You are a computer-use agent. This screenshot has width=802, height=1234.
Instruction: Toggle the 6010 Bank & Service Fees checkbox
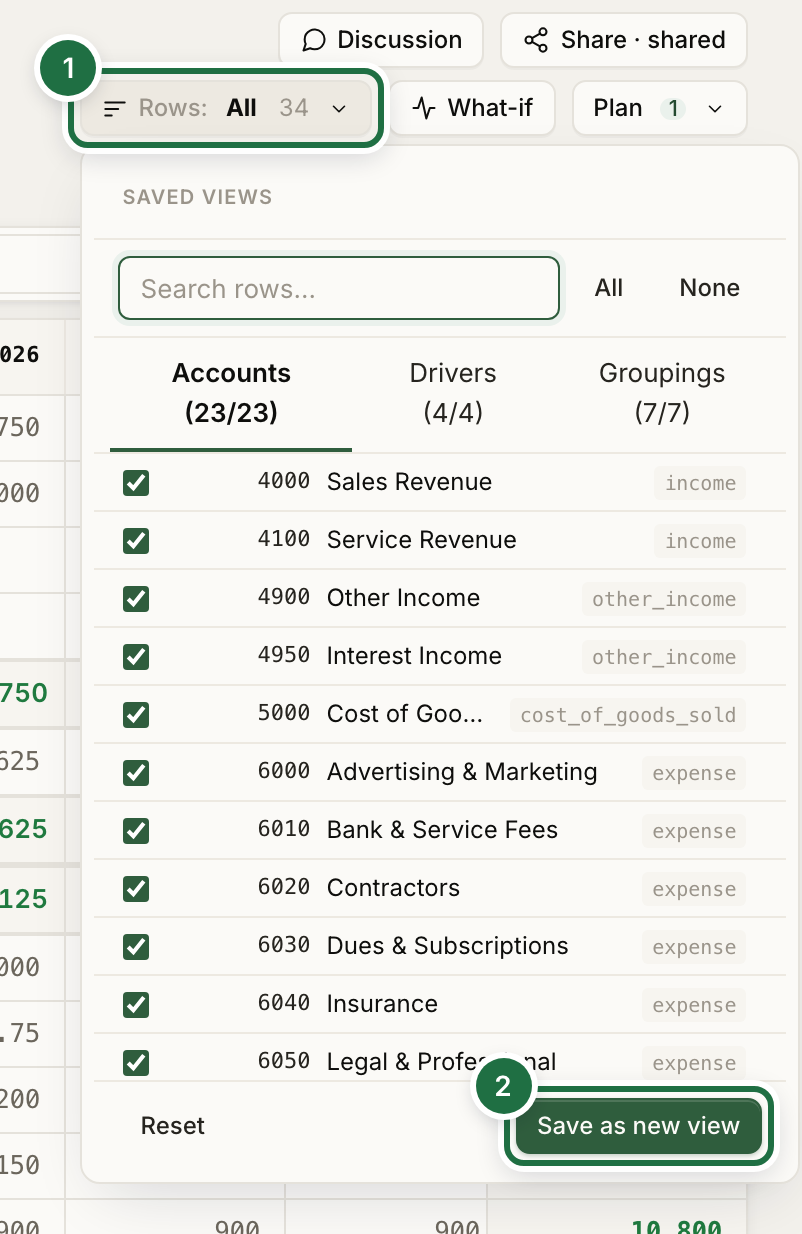(x=136, y=831)
